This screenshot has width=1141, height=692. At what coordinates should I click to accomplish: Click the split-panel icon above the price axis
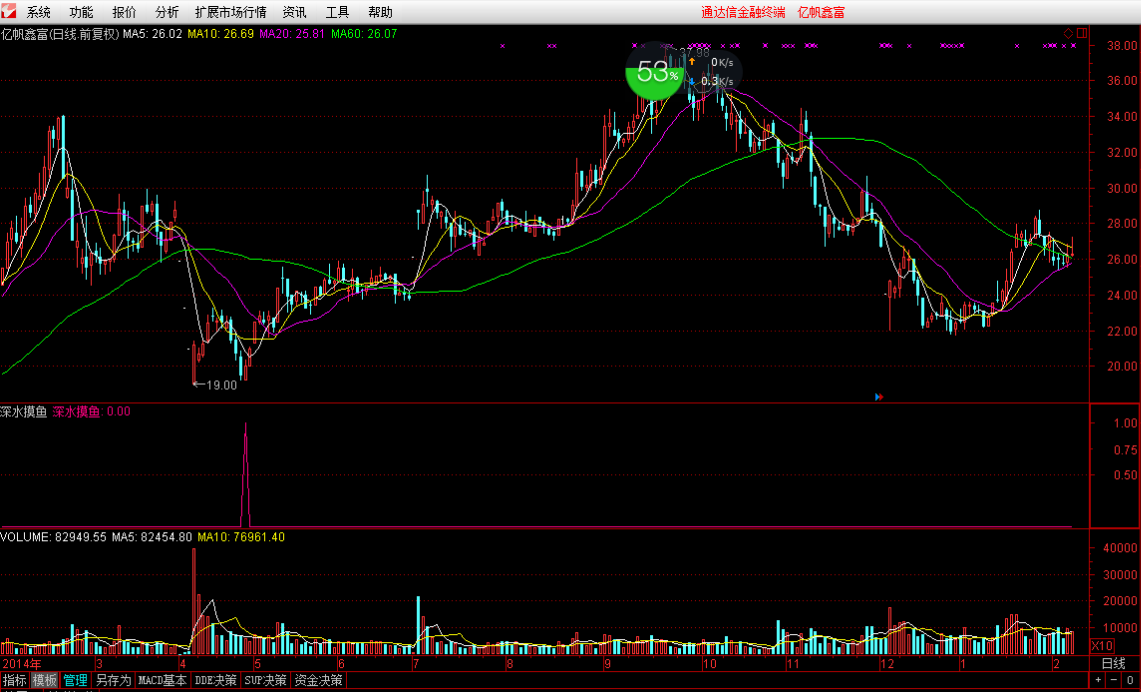1082,33
